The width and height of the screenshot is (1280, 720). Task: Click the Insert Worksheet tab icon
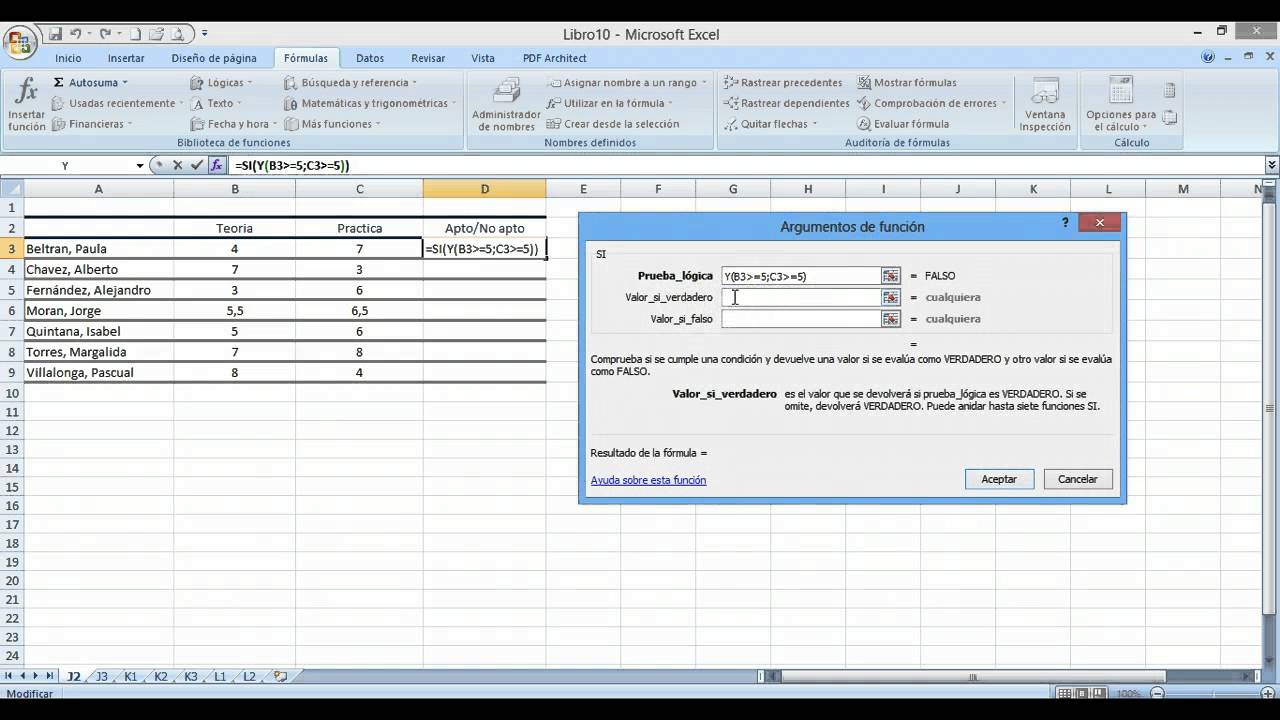pos(280,676)
